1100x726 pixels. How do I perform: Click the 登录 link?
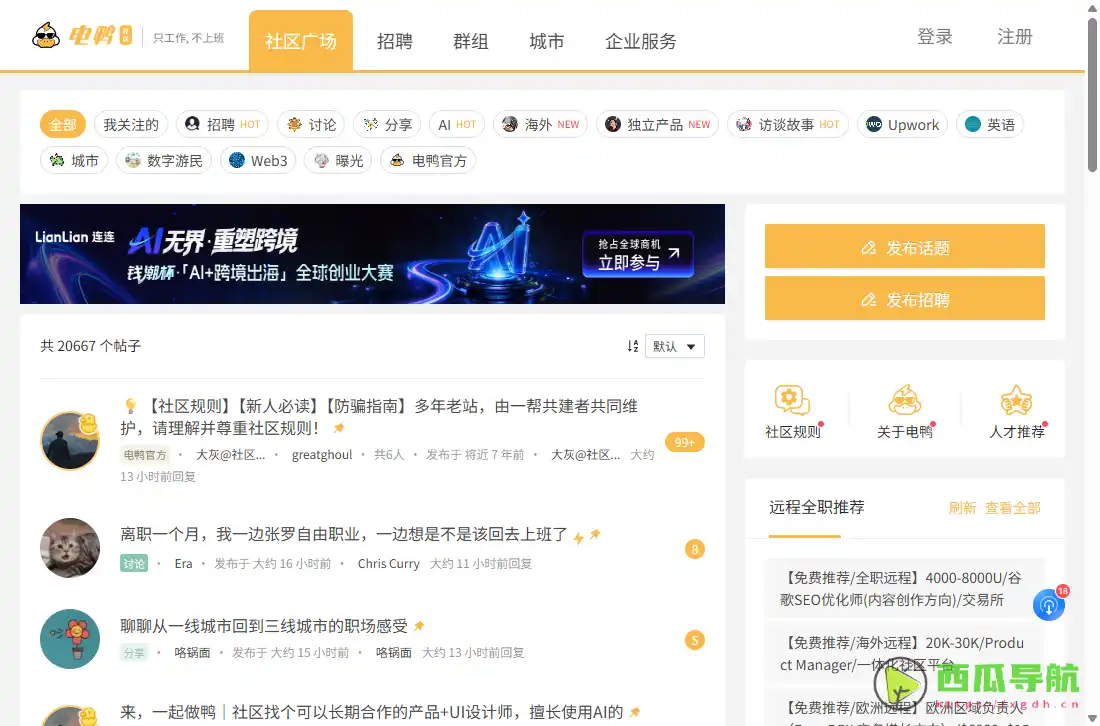click(934, 36)
